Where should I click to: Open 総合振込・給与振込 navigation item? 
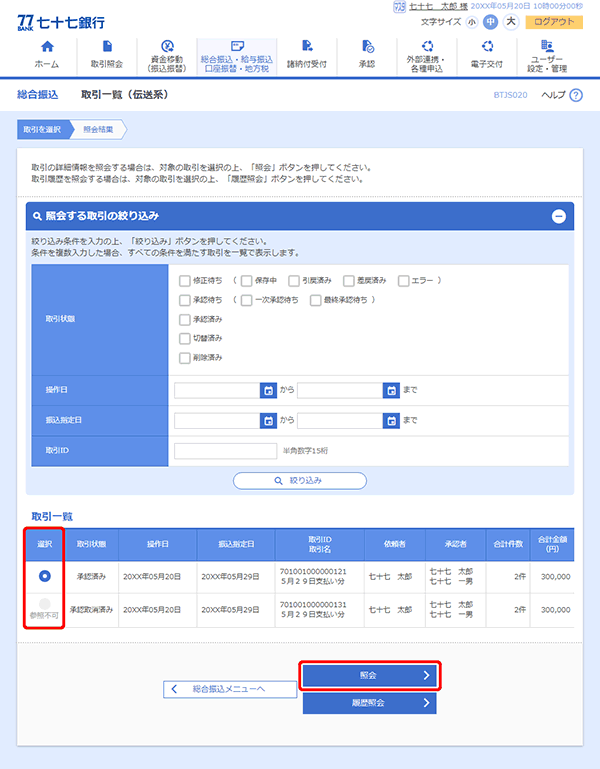(x=237, y=56)
